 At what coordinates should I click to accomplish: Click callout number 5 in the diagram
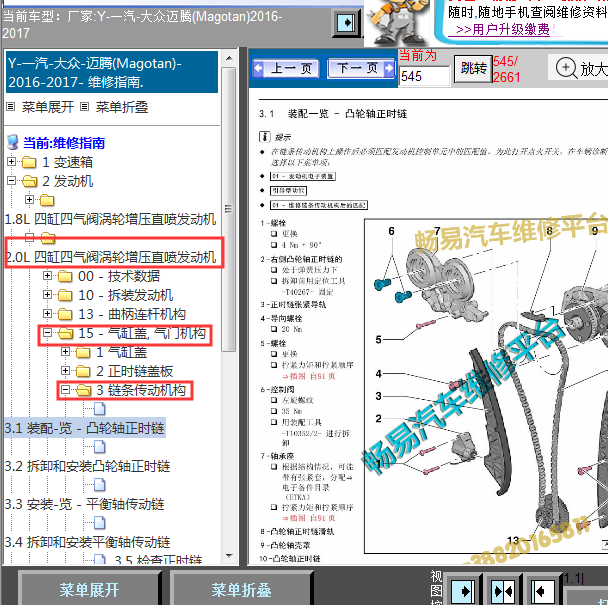378,339
